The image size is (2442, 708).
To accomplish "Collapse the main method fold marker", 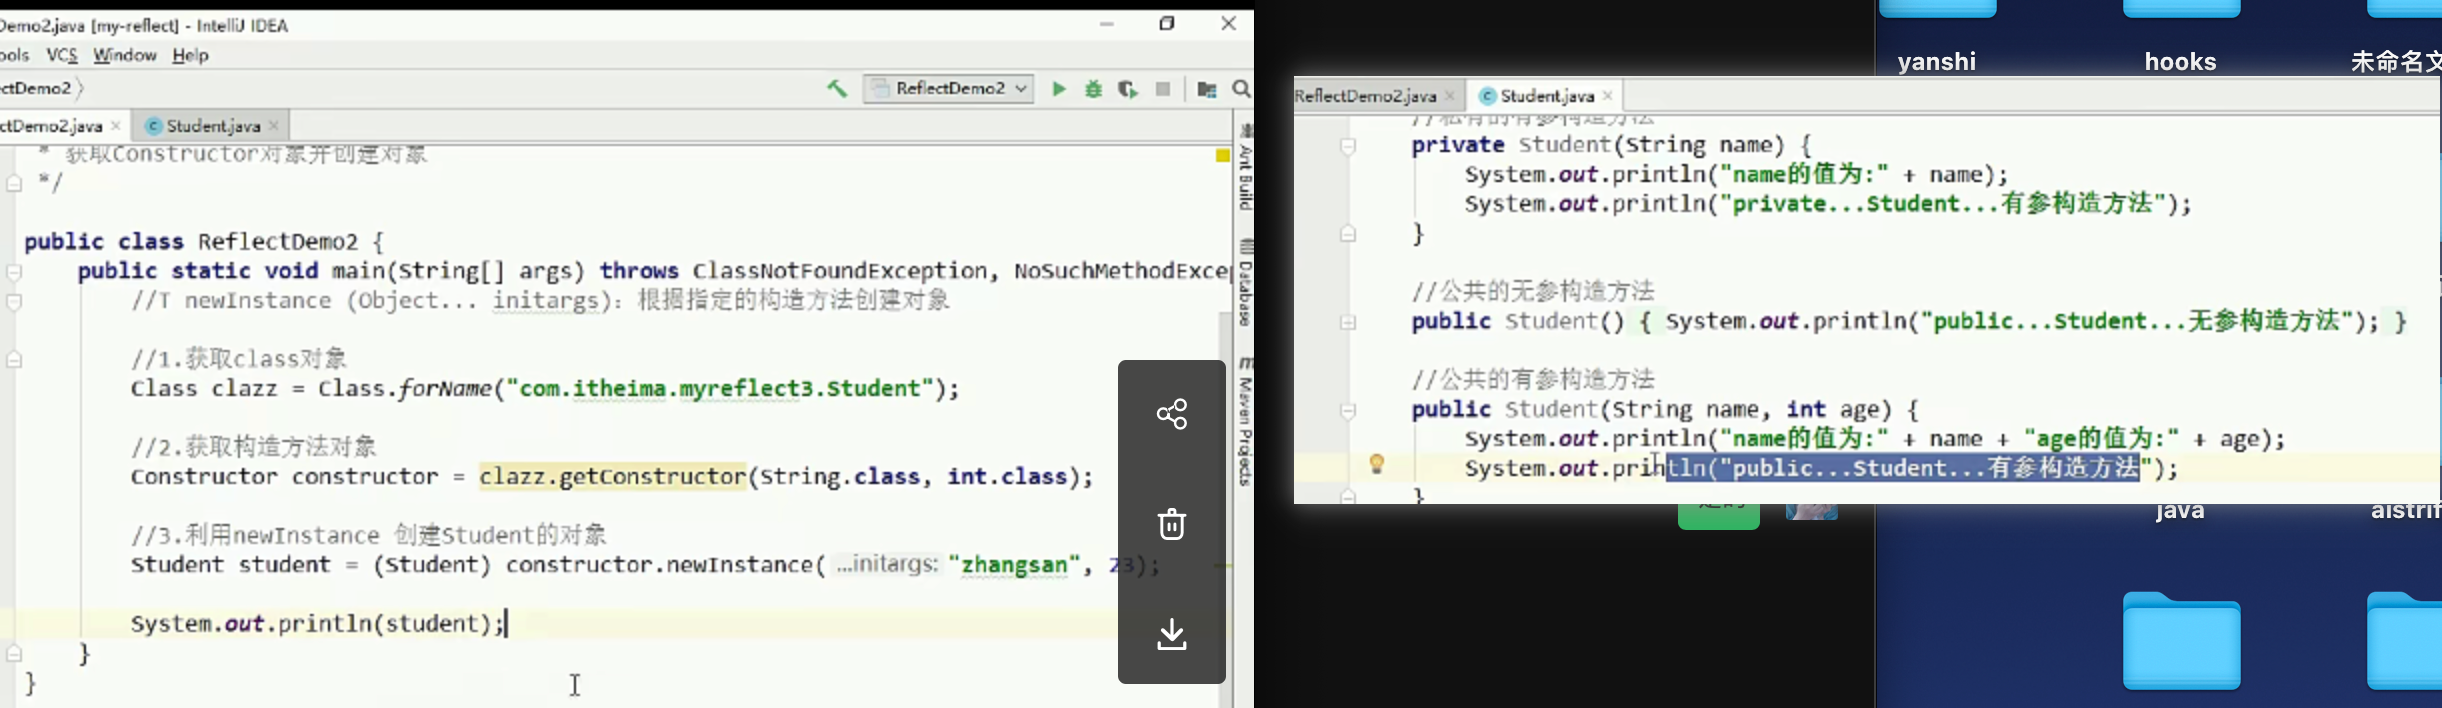I will pos(14,271).
